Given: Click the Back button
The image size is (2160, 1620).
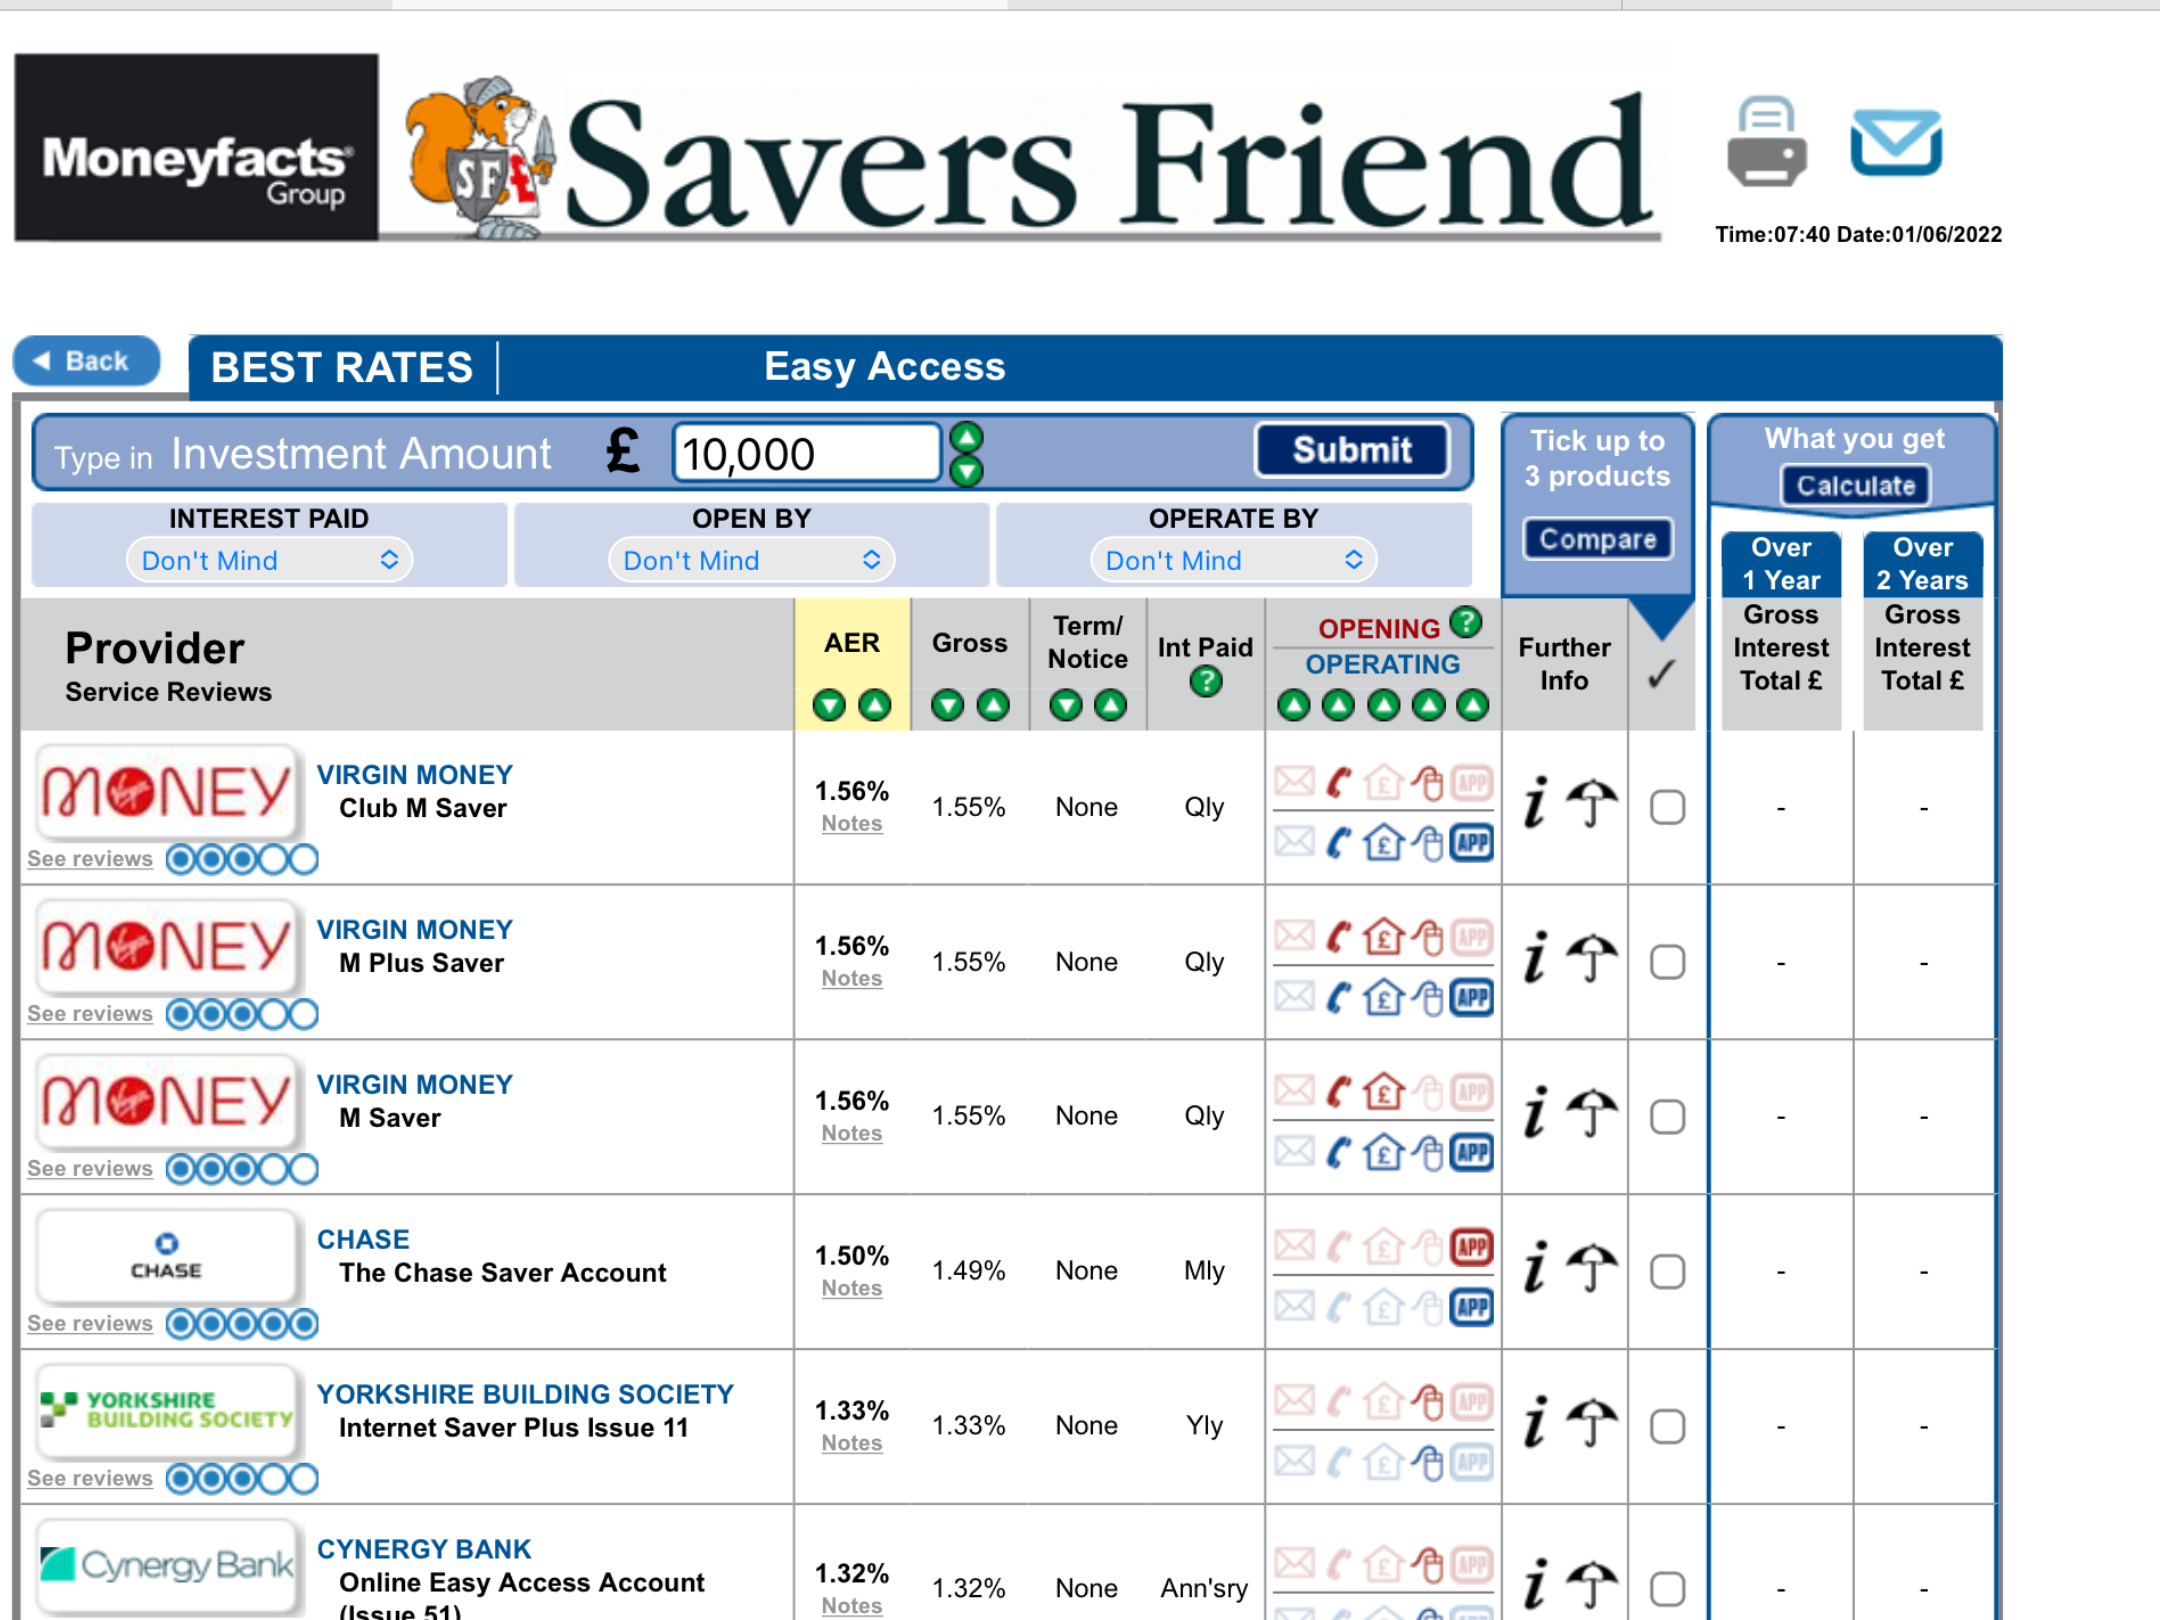Looking at the screenshot, I should (86, 361).
